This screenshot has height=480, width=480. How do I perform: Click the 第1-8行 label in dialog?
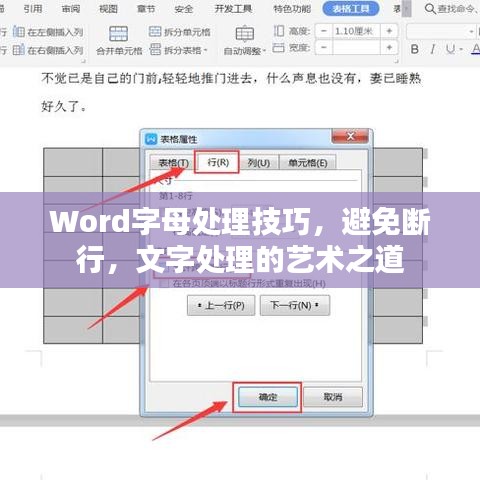pyautogui.click(x=176, y=196)
